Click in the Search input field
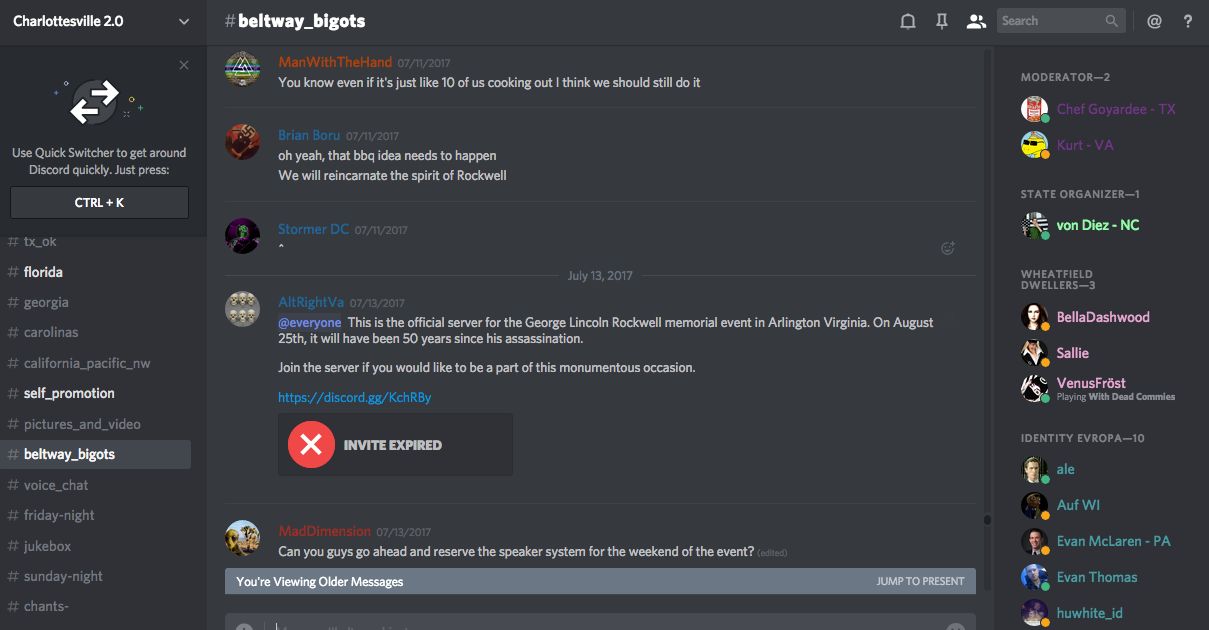 click(1048, 21)
